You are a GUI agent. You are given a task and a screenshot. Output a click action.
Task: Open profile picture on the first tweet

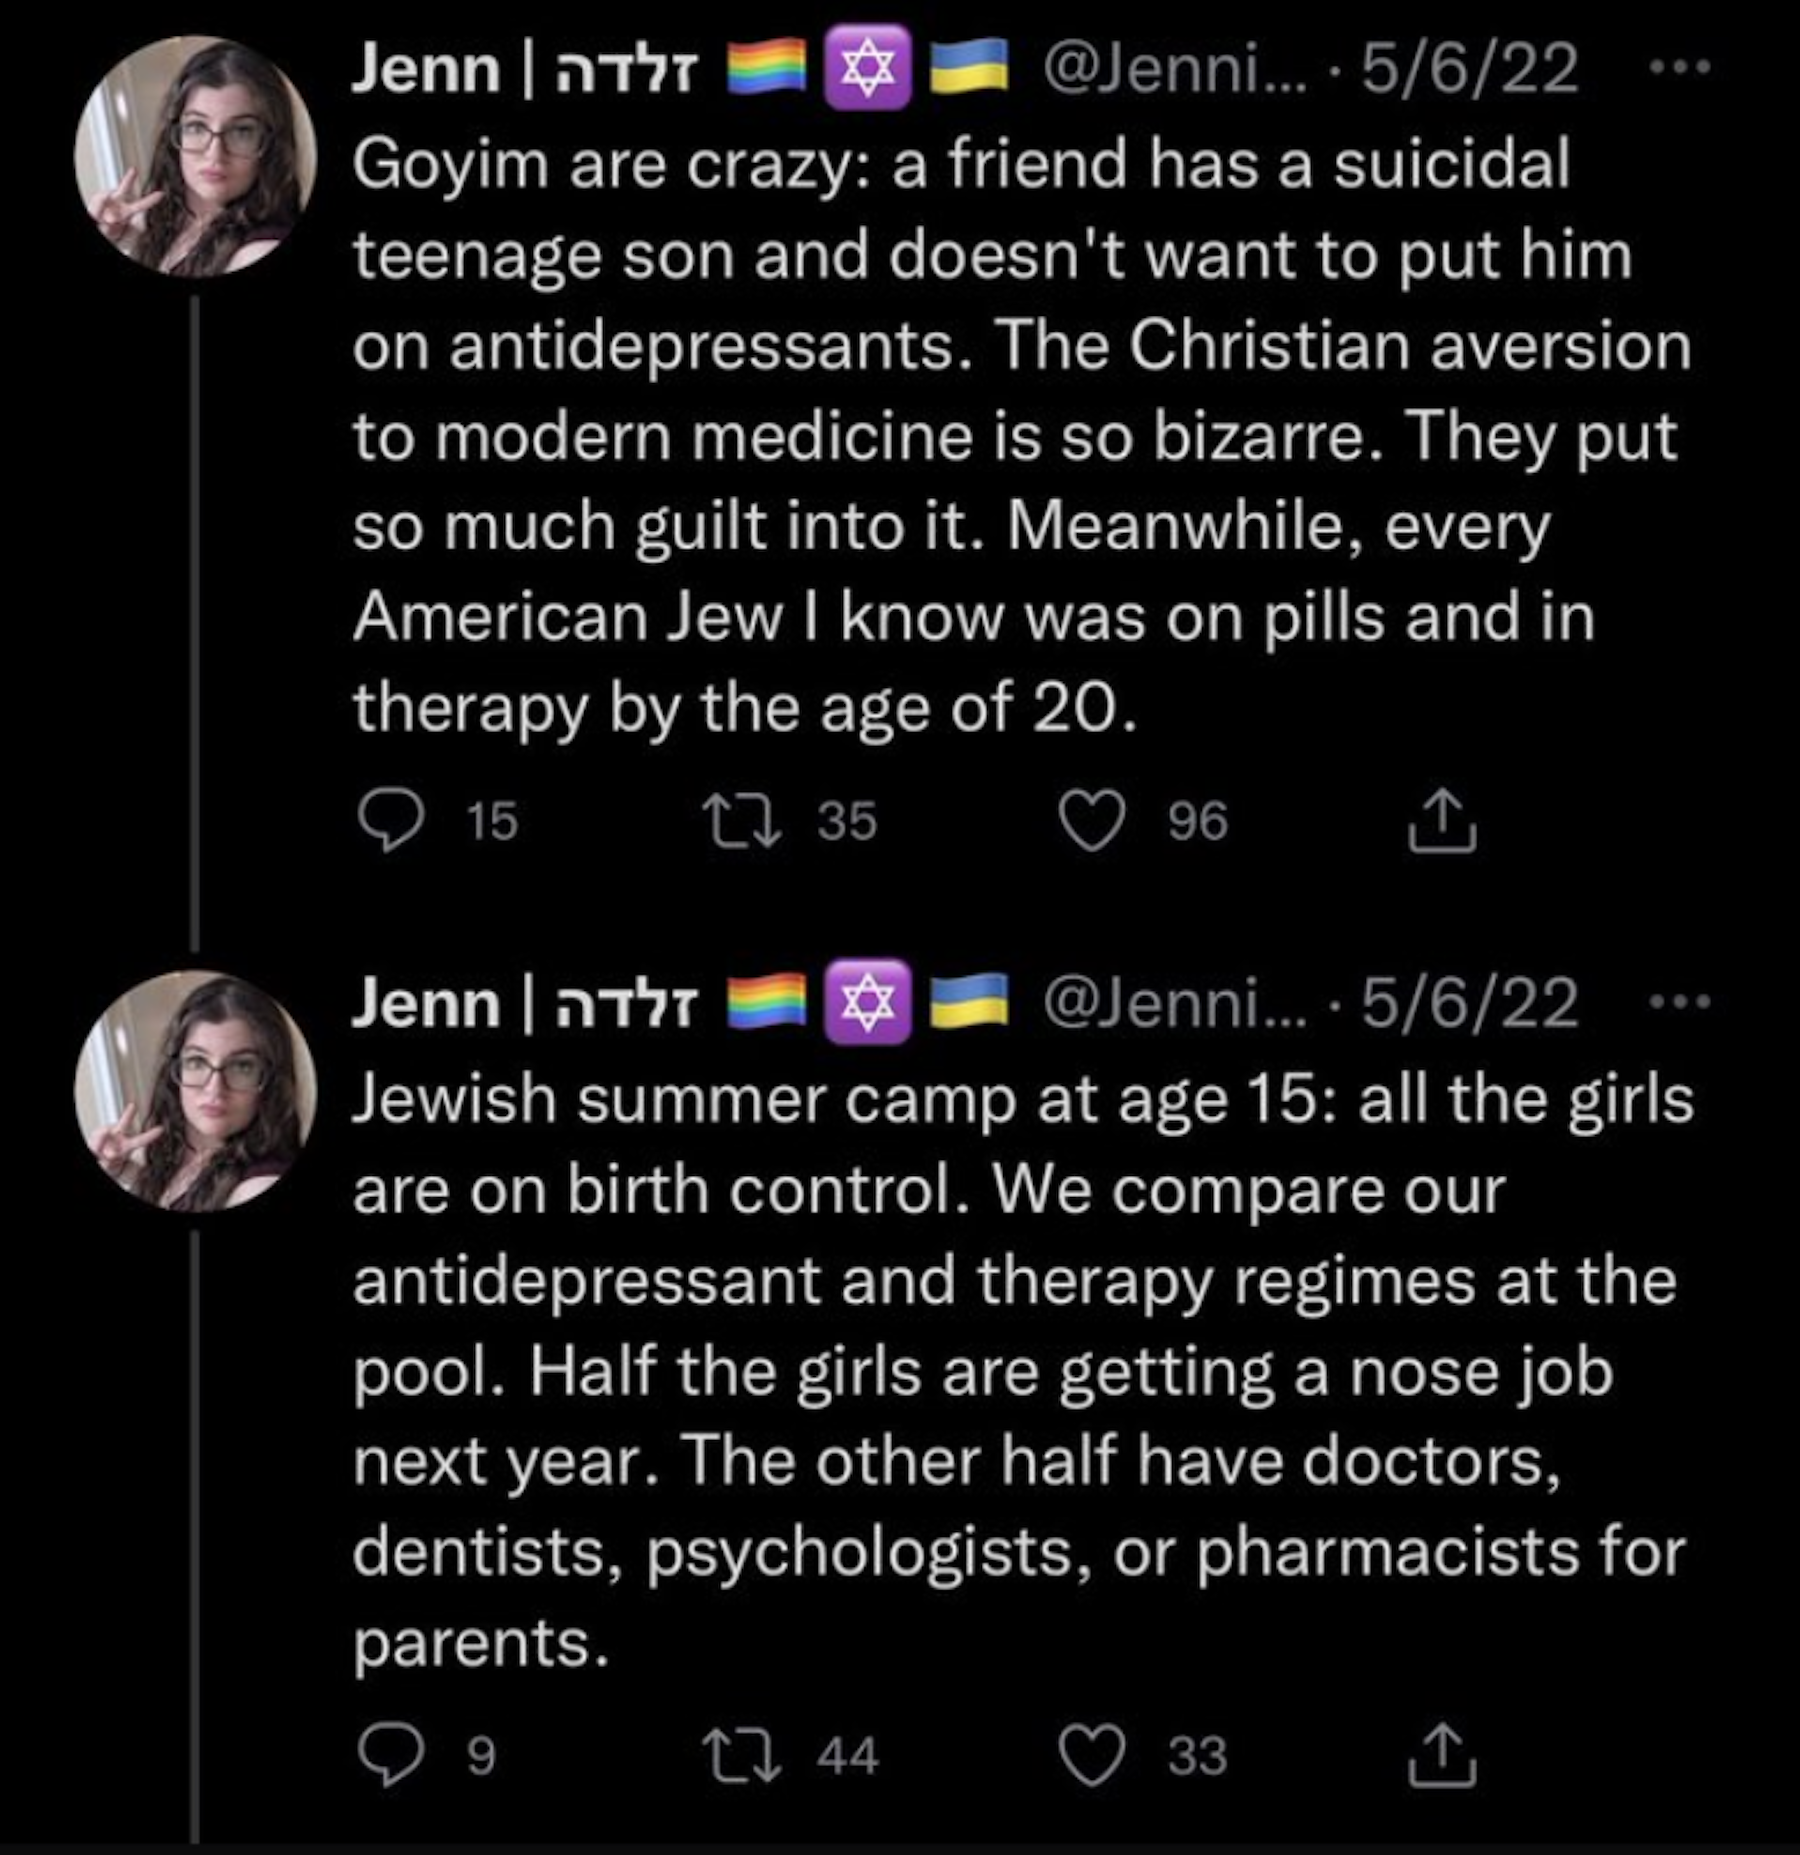[196, 156]
